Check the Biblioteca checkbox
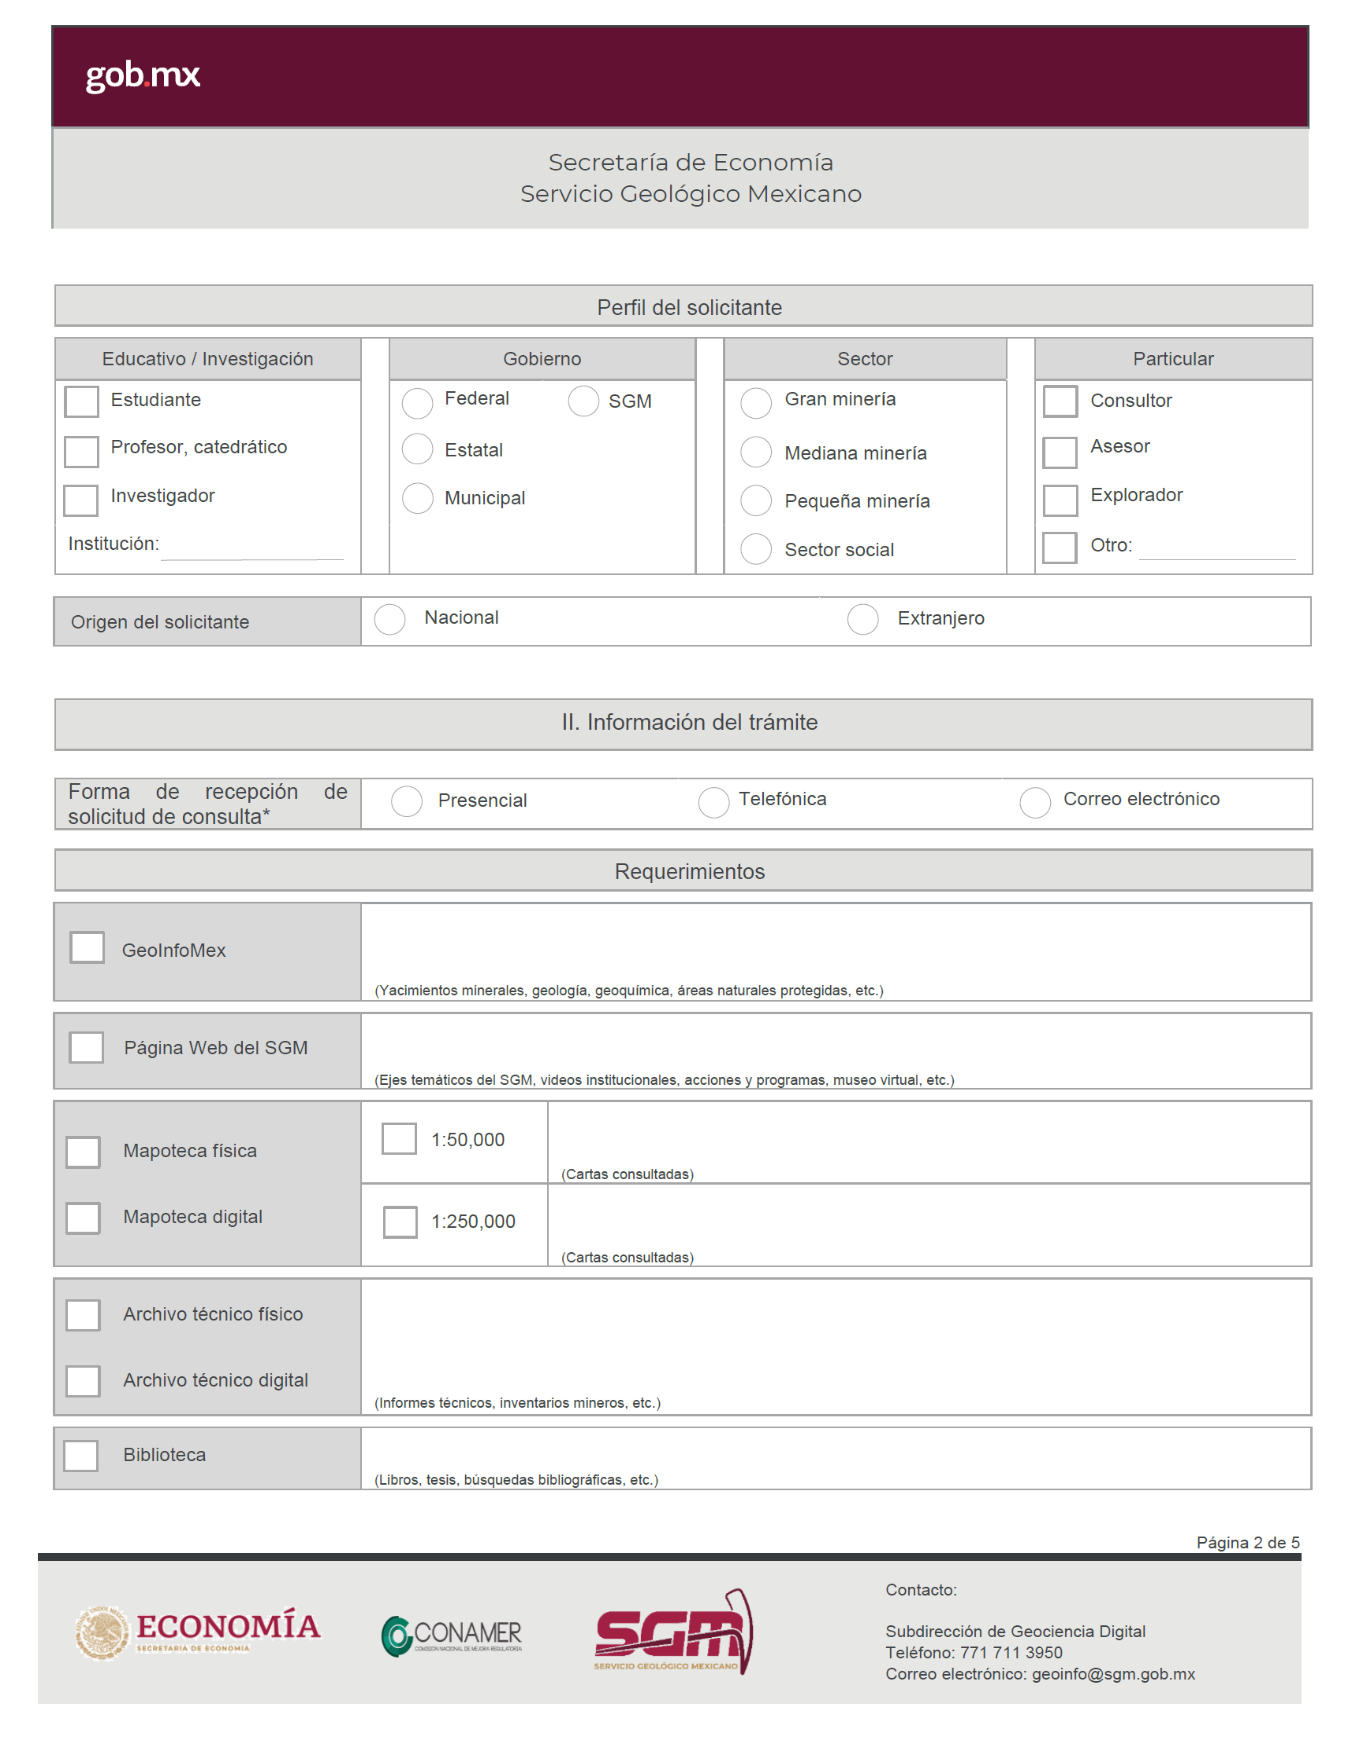 (x=81, y=1455)
